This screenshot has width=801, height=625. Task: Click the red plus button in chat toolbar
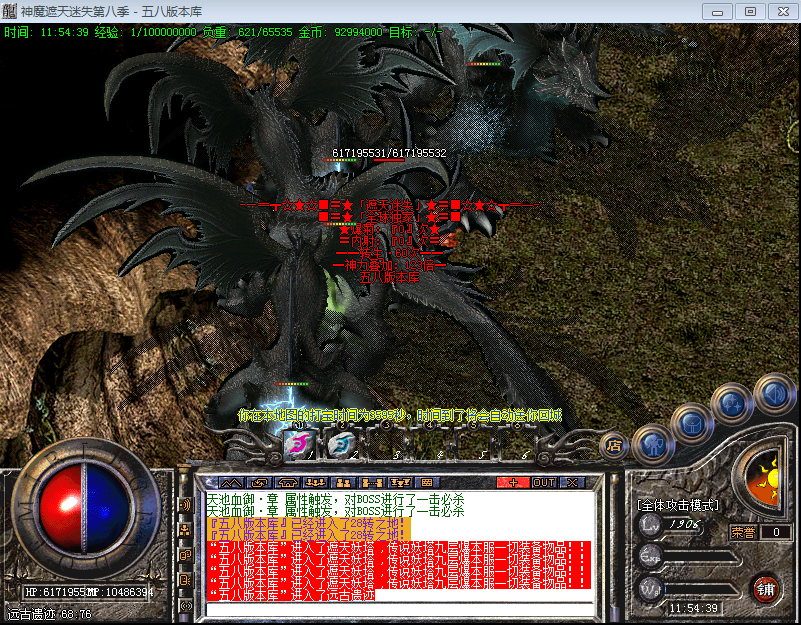pos(513,482)
